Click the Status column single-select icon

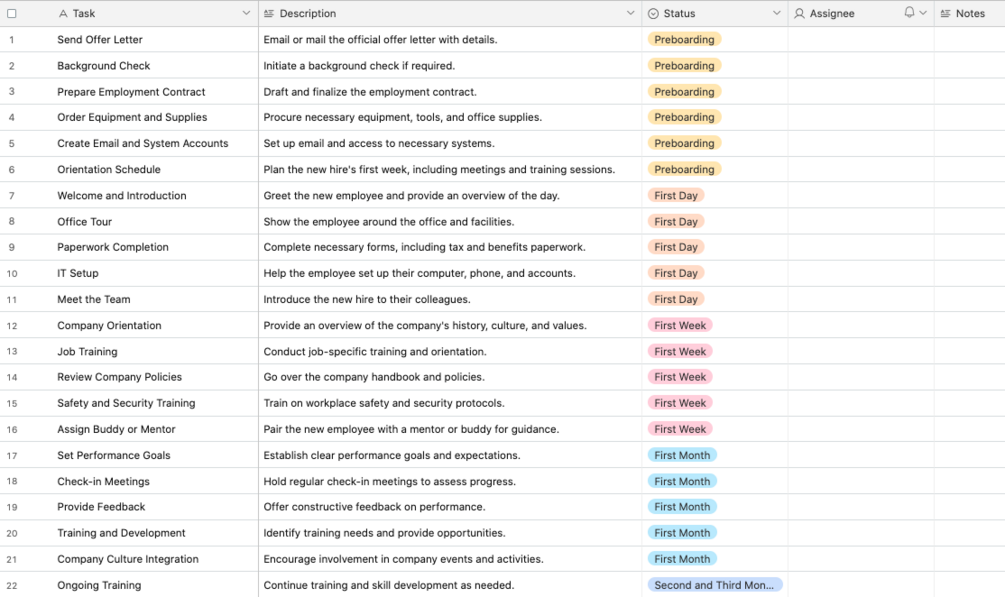[653, 14]
